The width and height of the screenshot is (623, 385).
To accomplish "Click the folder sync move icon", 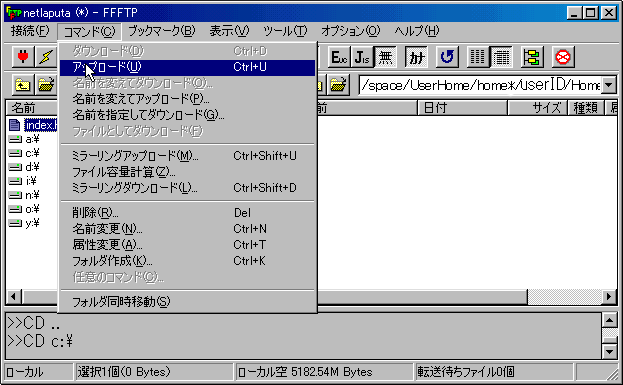I will point(532,57).
